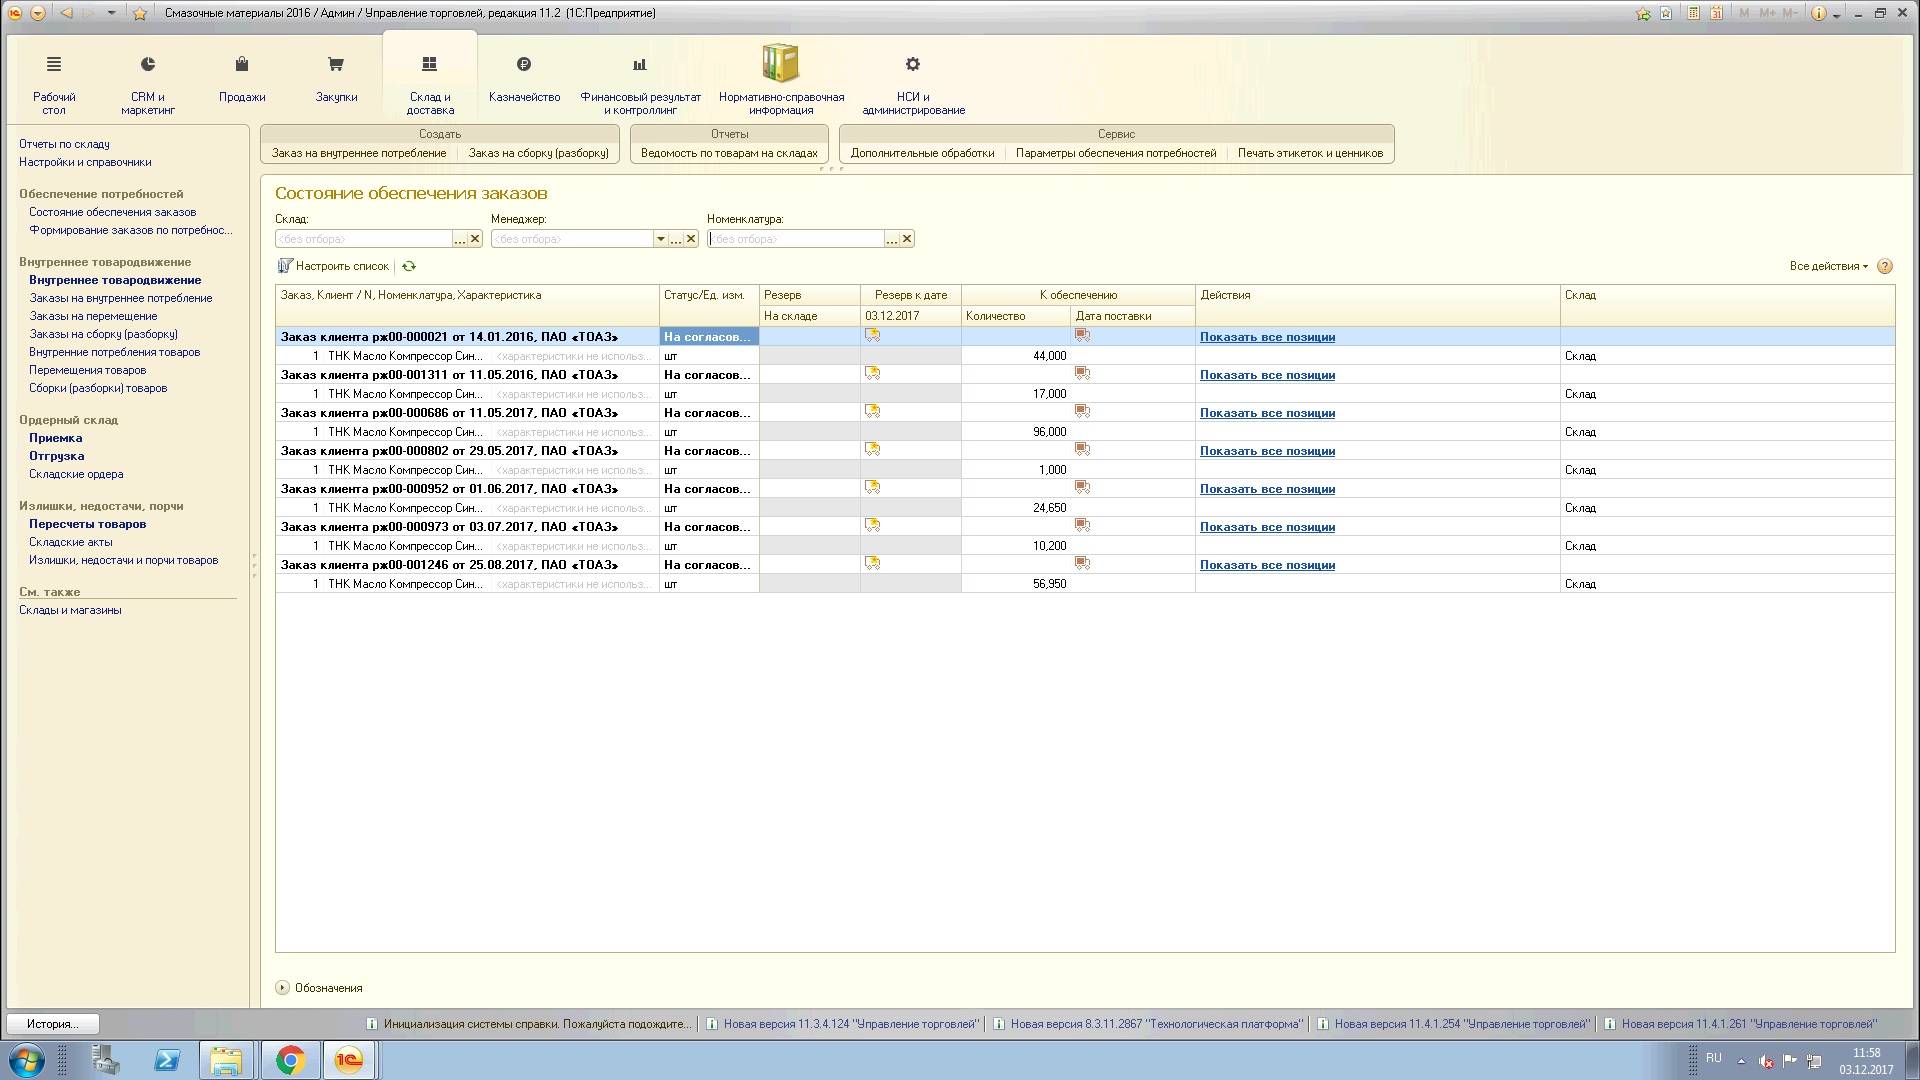The width and height of the screenshot is (1920, 1080).
Task: Click reserve icon in first order row
Action: (873, 336)
